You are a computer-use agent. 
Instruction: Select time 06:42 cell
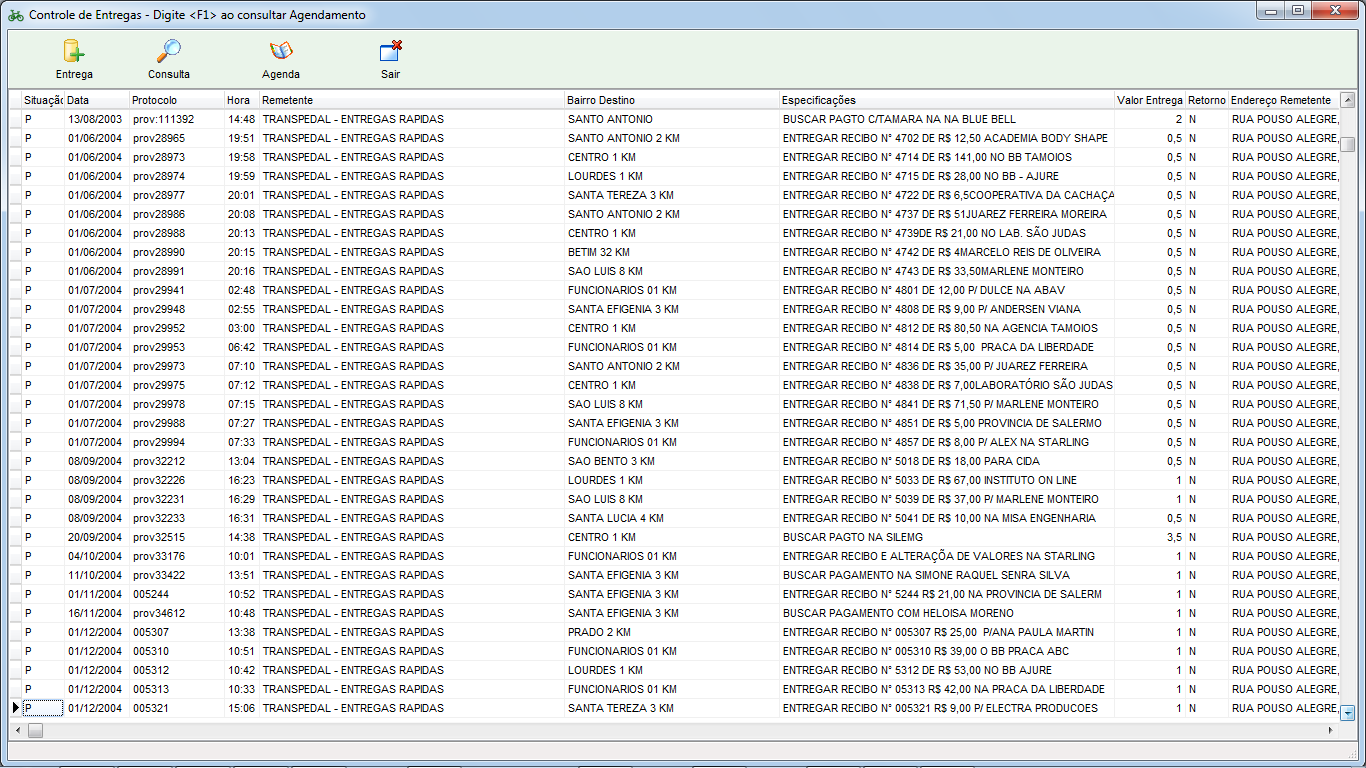[x=242, y=347]
